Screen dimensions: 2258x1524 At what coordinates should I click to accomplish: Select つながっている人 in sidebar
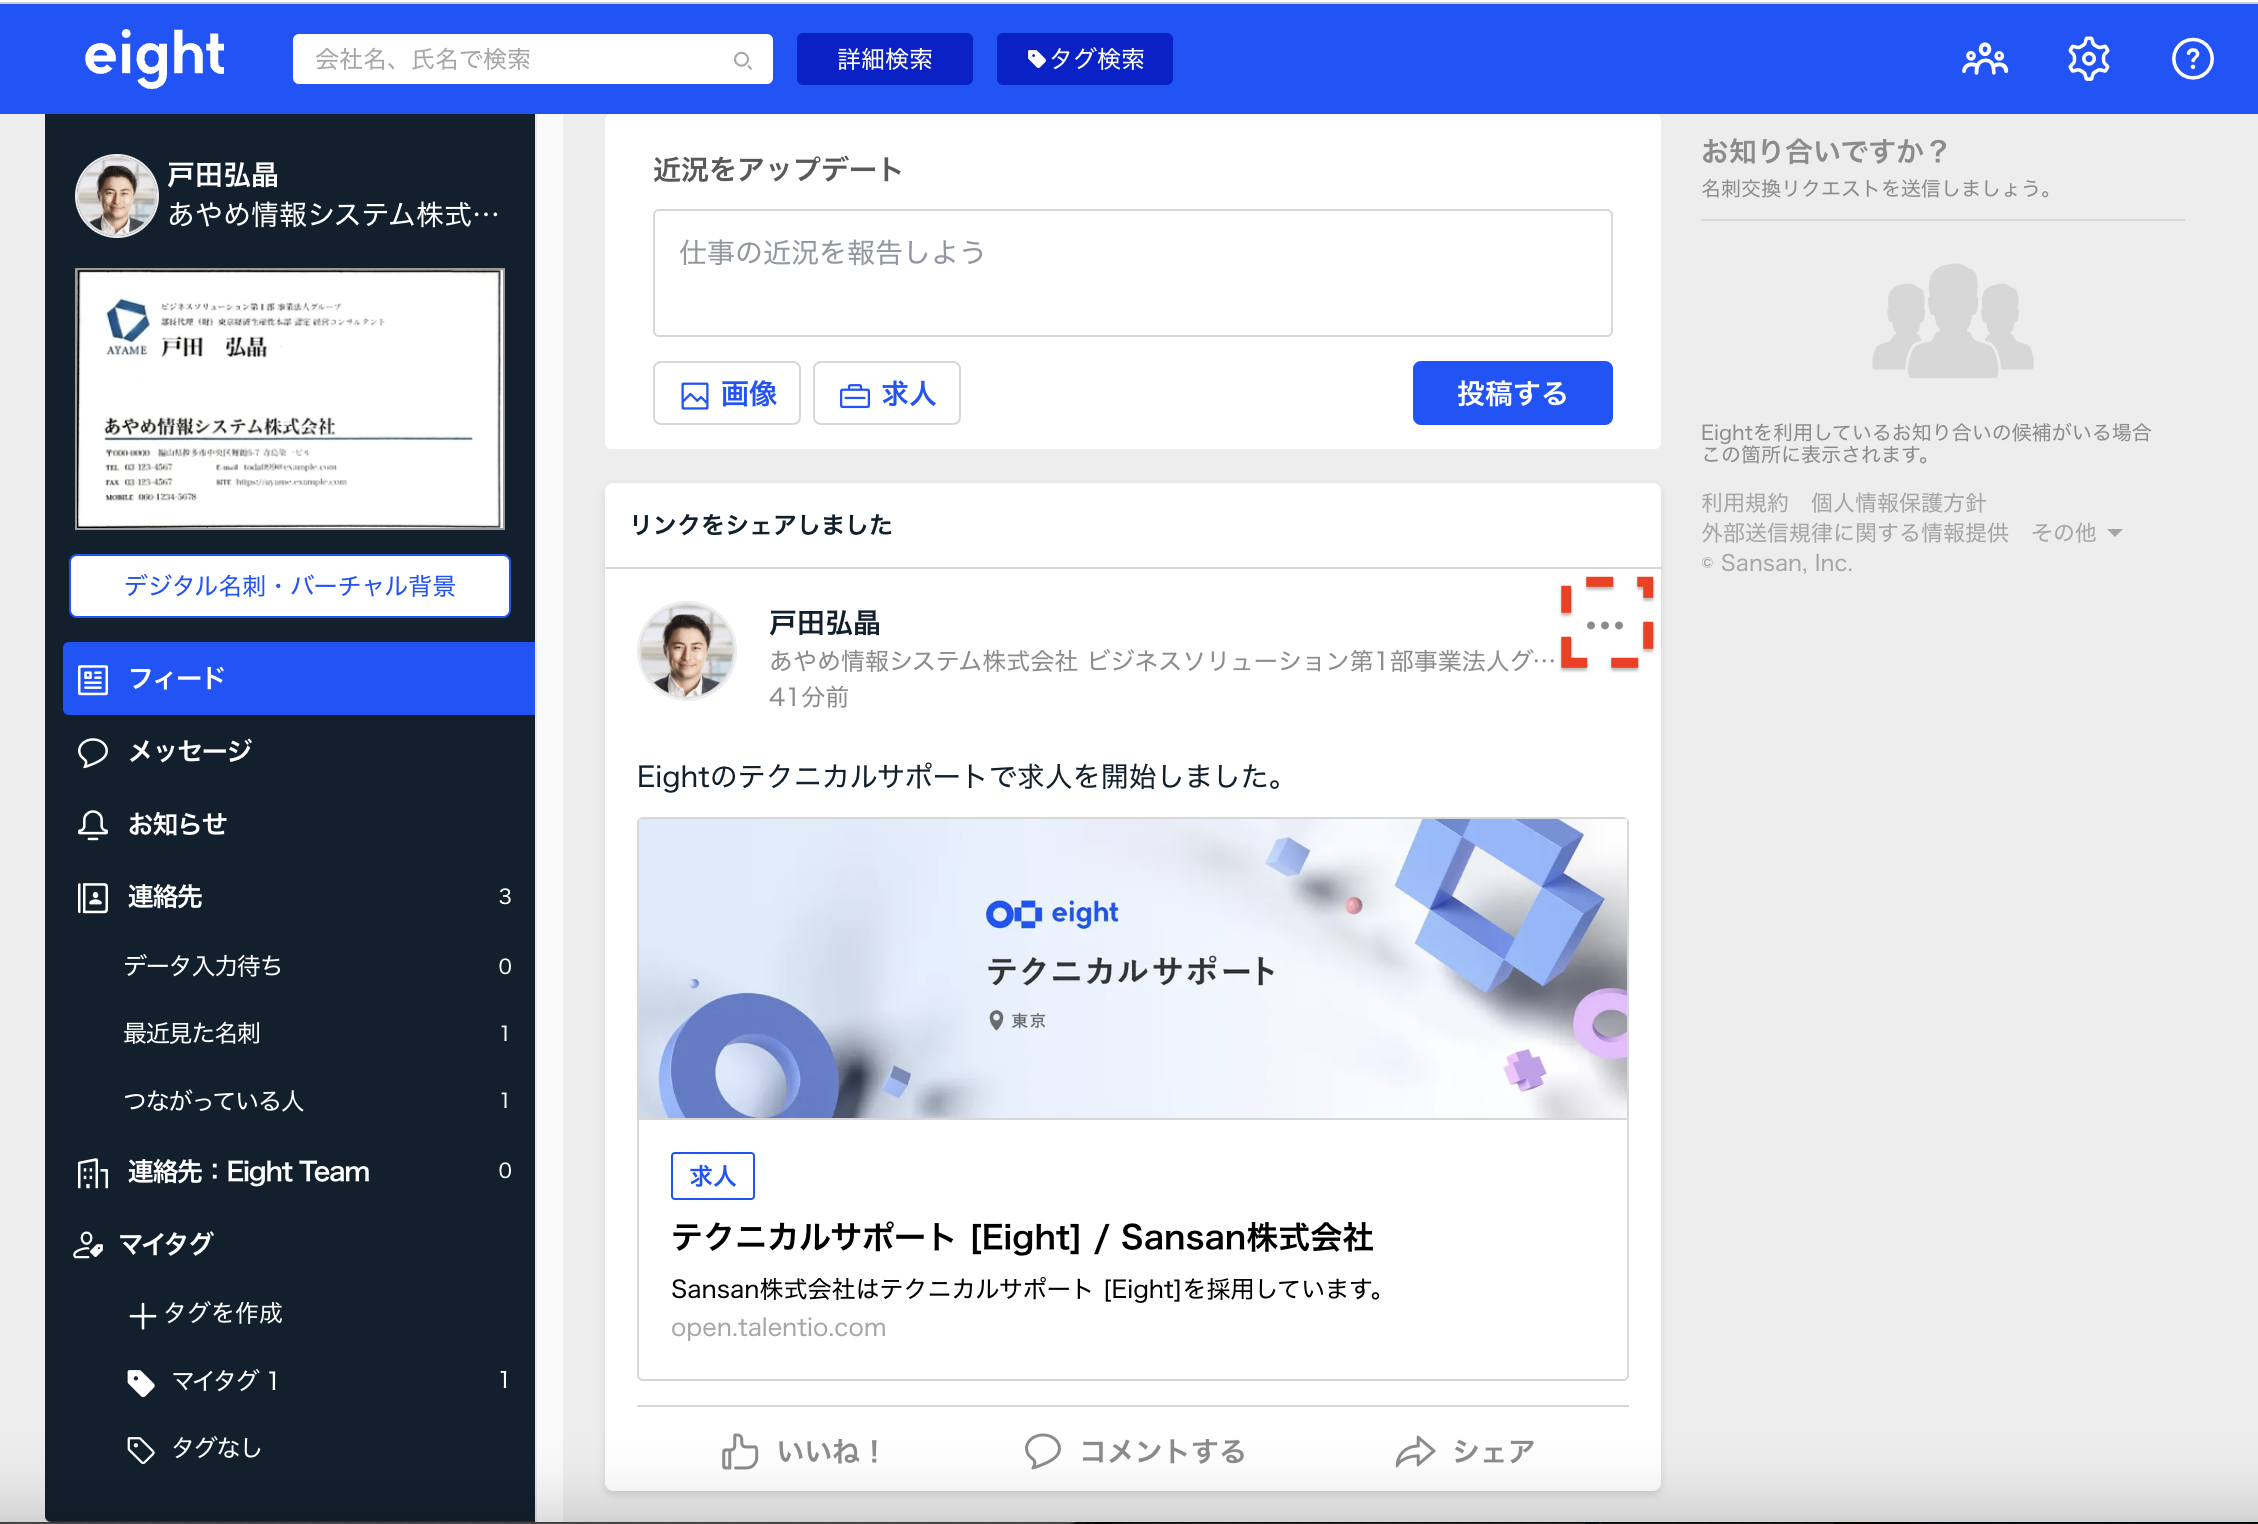[x=213, y=1101]
